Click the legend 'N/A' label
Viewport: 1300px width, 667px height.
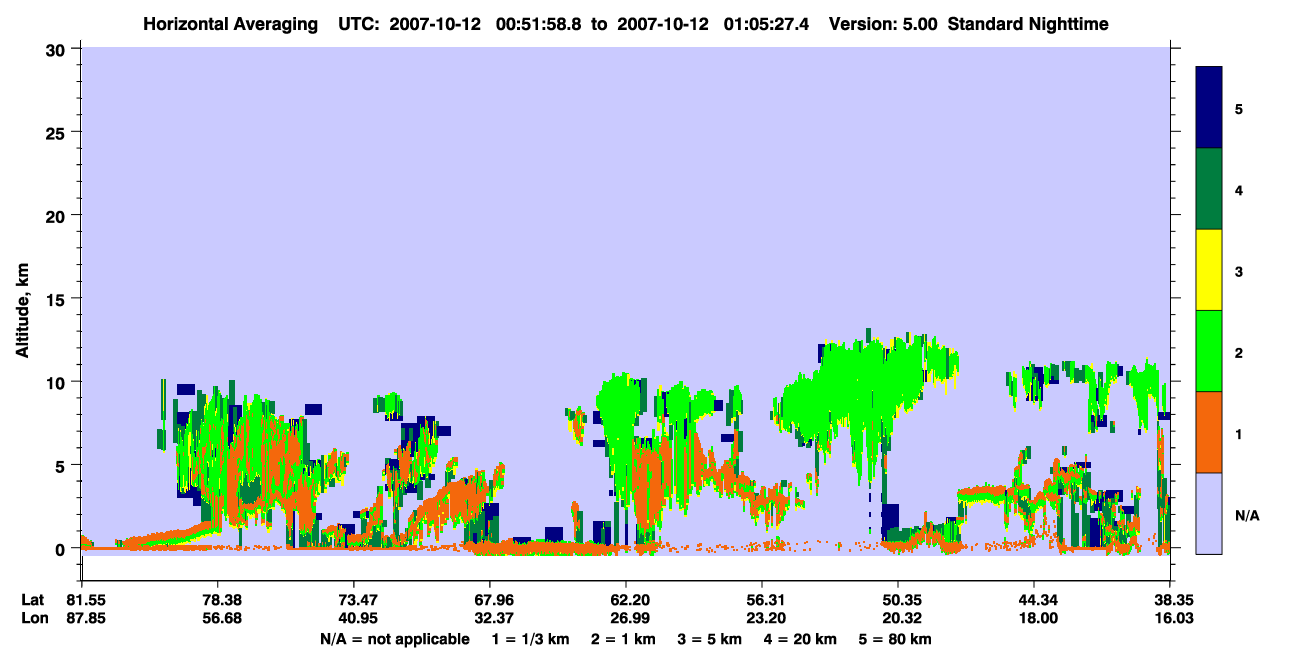(1247, 516)
